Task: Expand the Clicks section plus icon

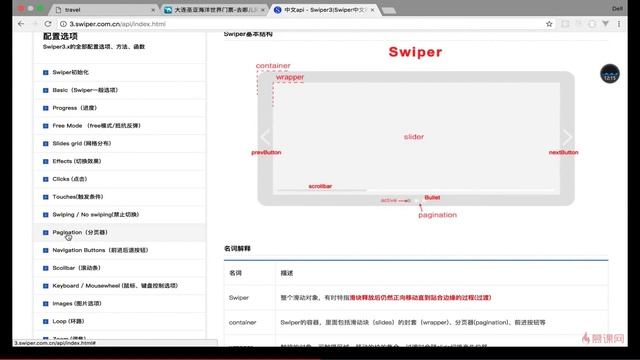Action: point(45,179)
